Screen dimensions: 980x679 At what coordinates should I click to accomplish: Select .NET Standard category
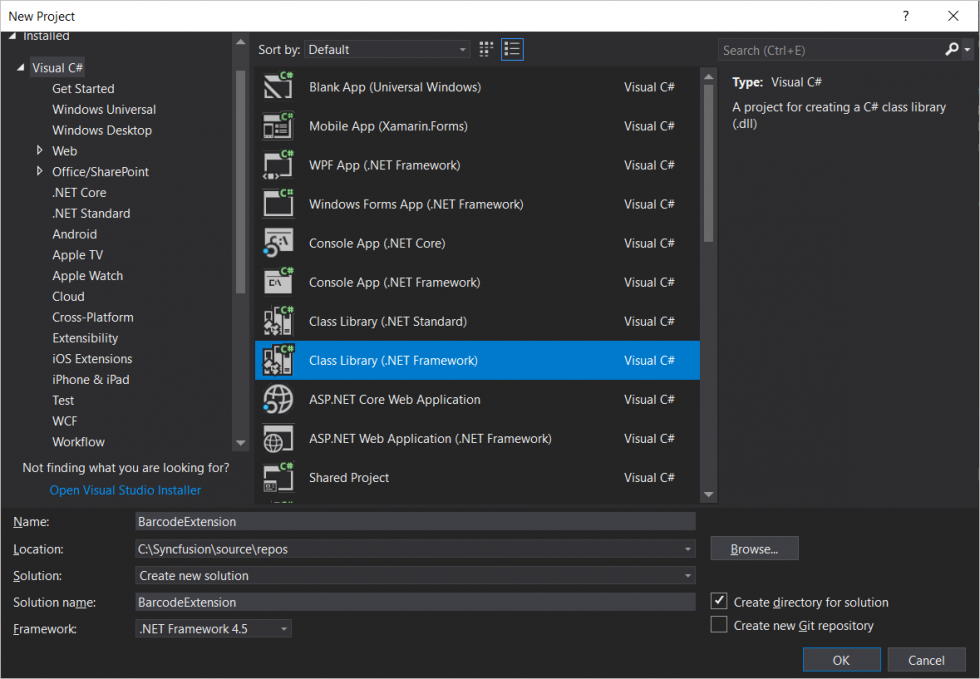click(91, 213)
